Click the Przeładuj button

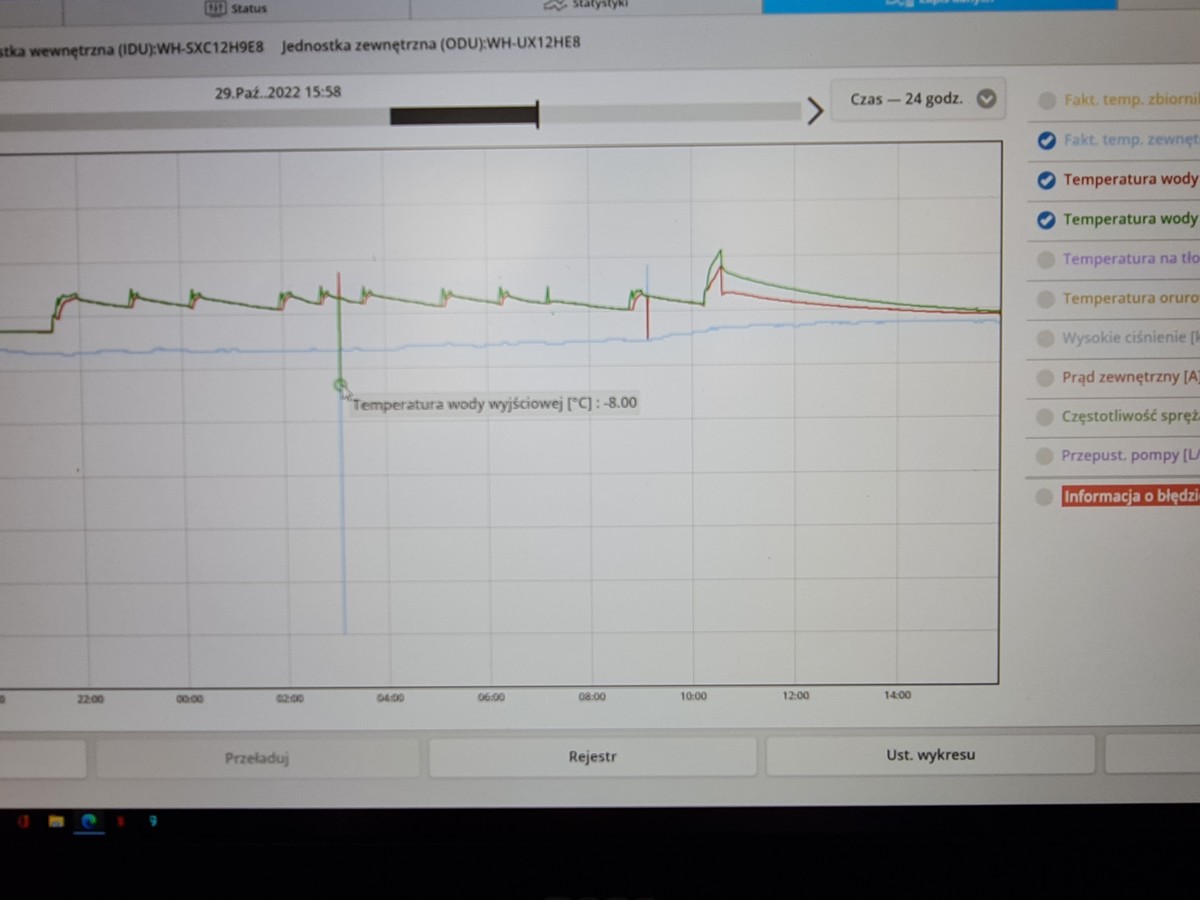(257, 758)
